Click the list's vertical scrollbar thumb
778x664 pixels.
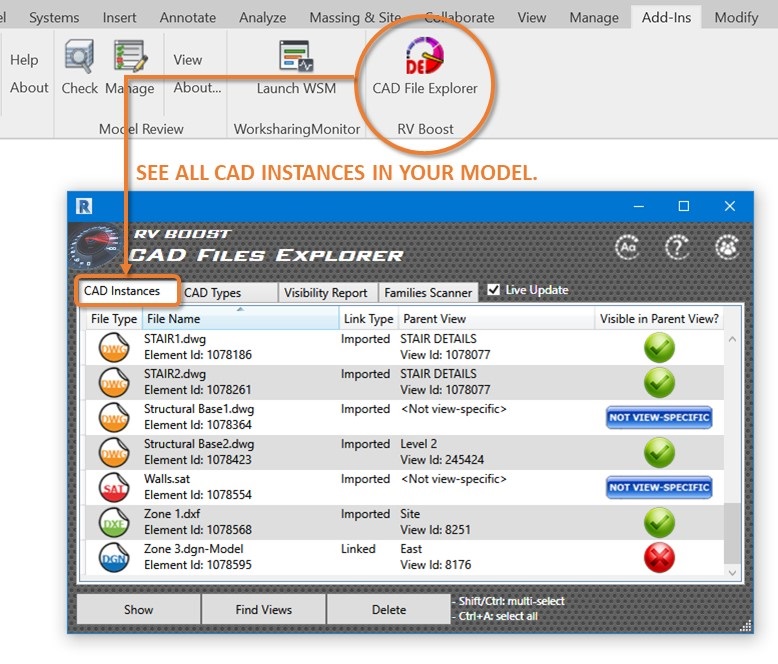tap(732, 533)
